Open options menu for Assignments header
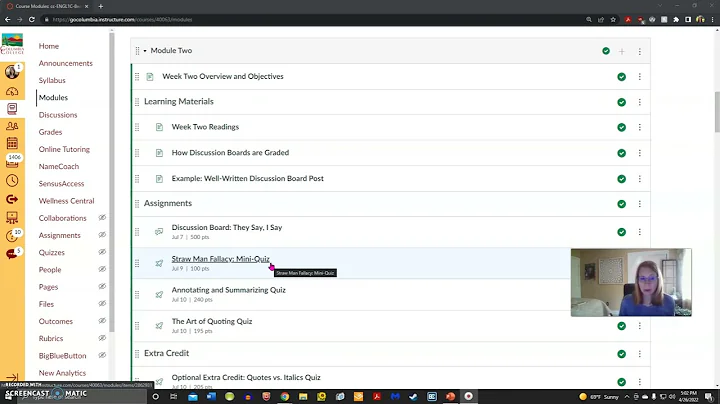Image resolution: width=720 pixels, height=404 pixels. tap(640, 204)
